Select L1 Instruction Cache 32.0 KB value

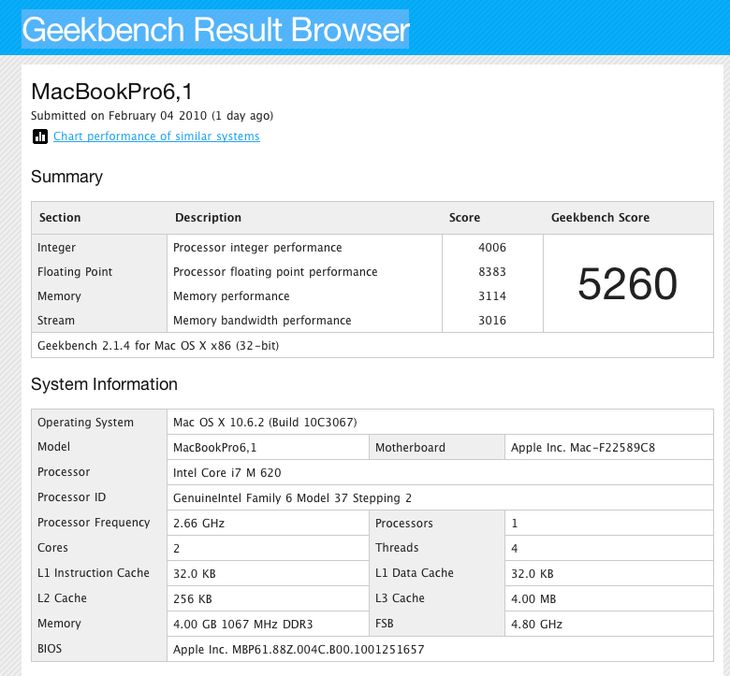(x=195, y=574)
